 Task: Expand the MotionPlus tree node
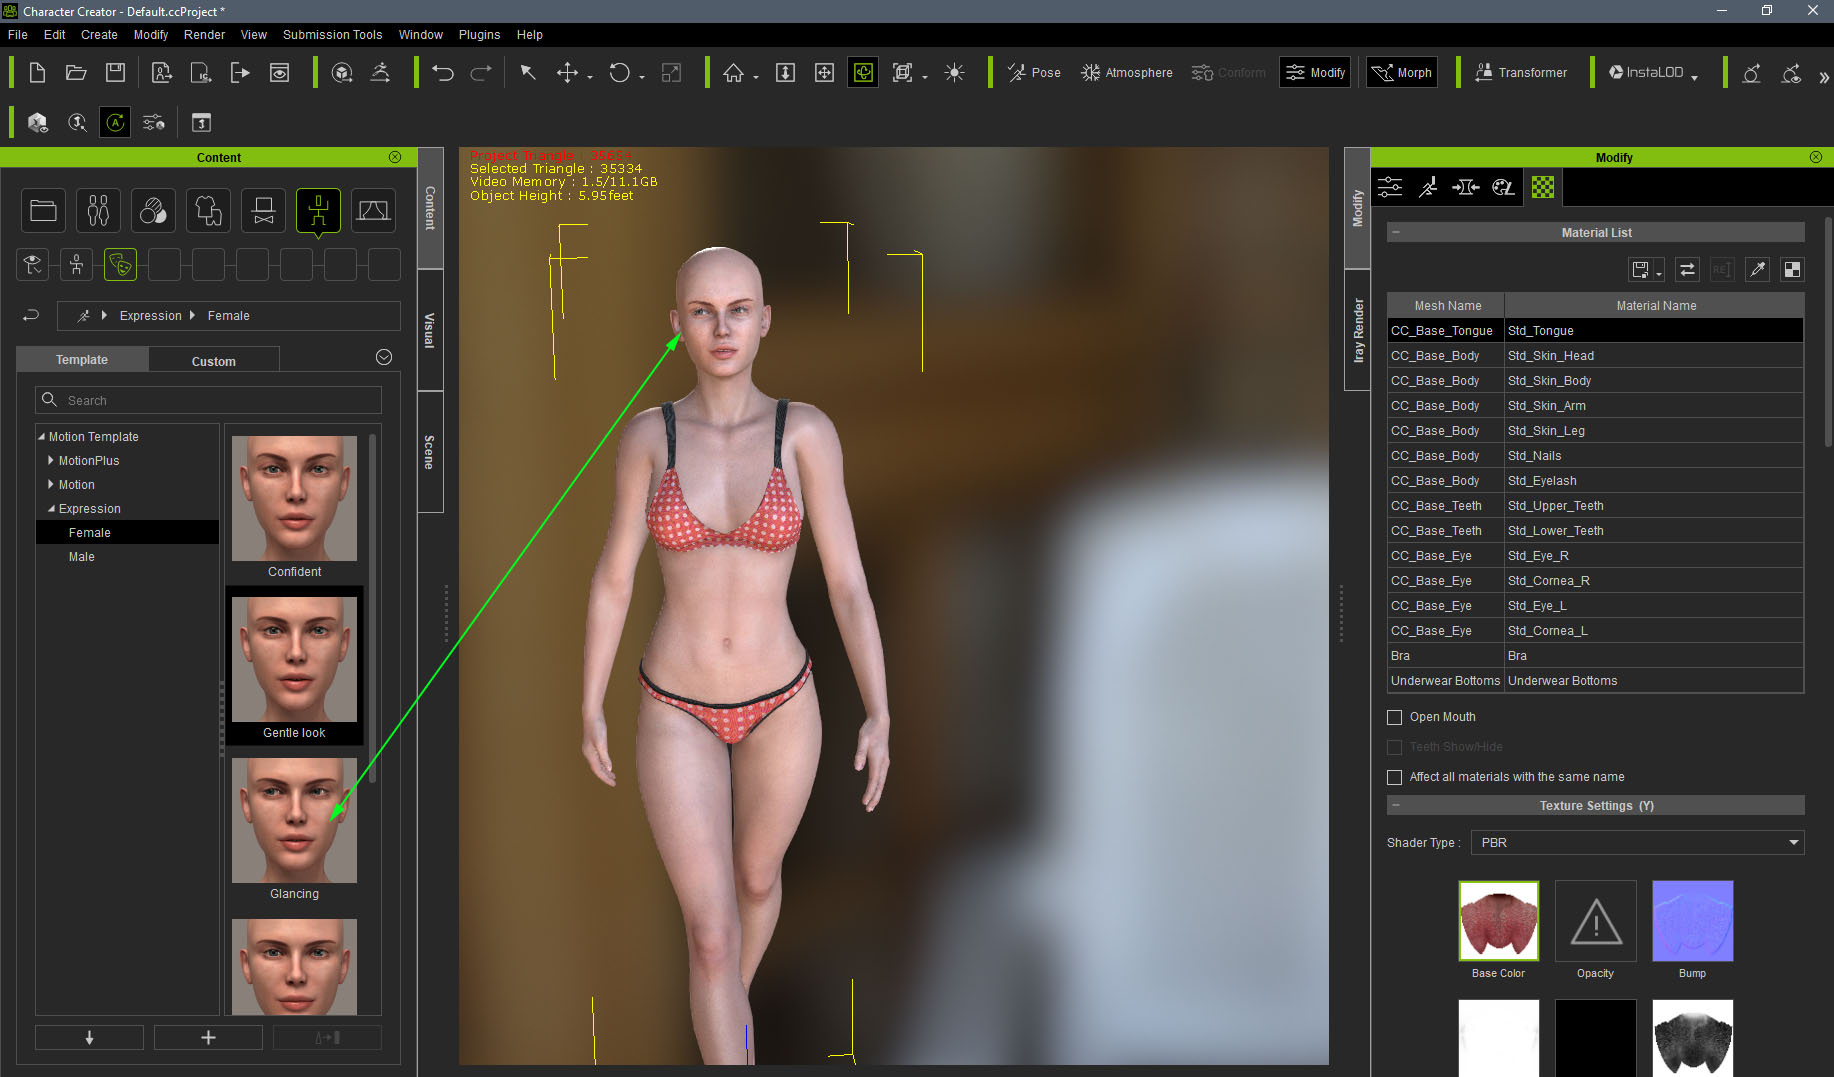point(51,461)
